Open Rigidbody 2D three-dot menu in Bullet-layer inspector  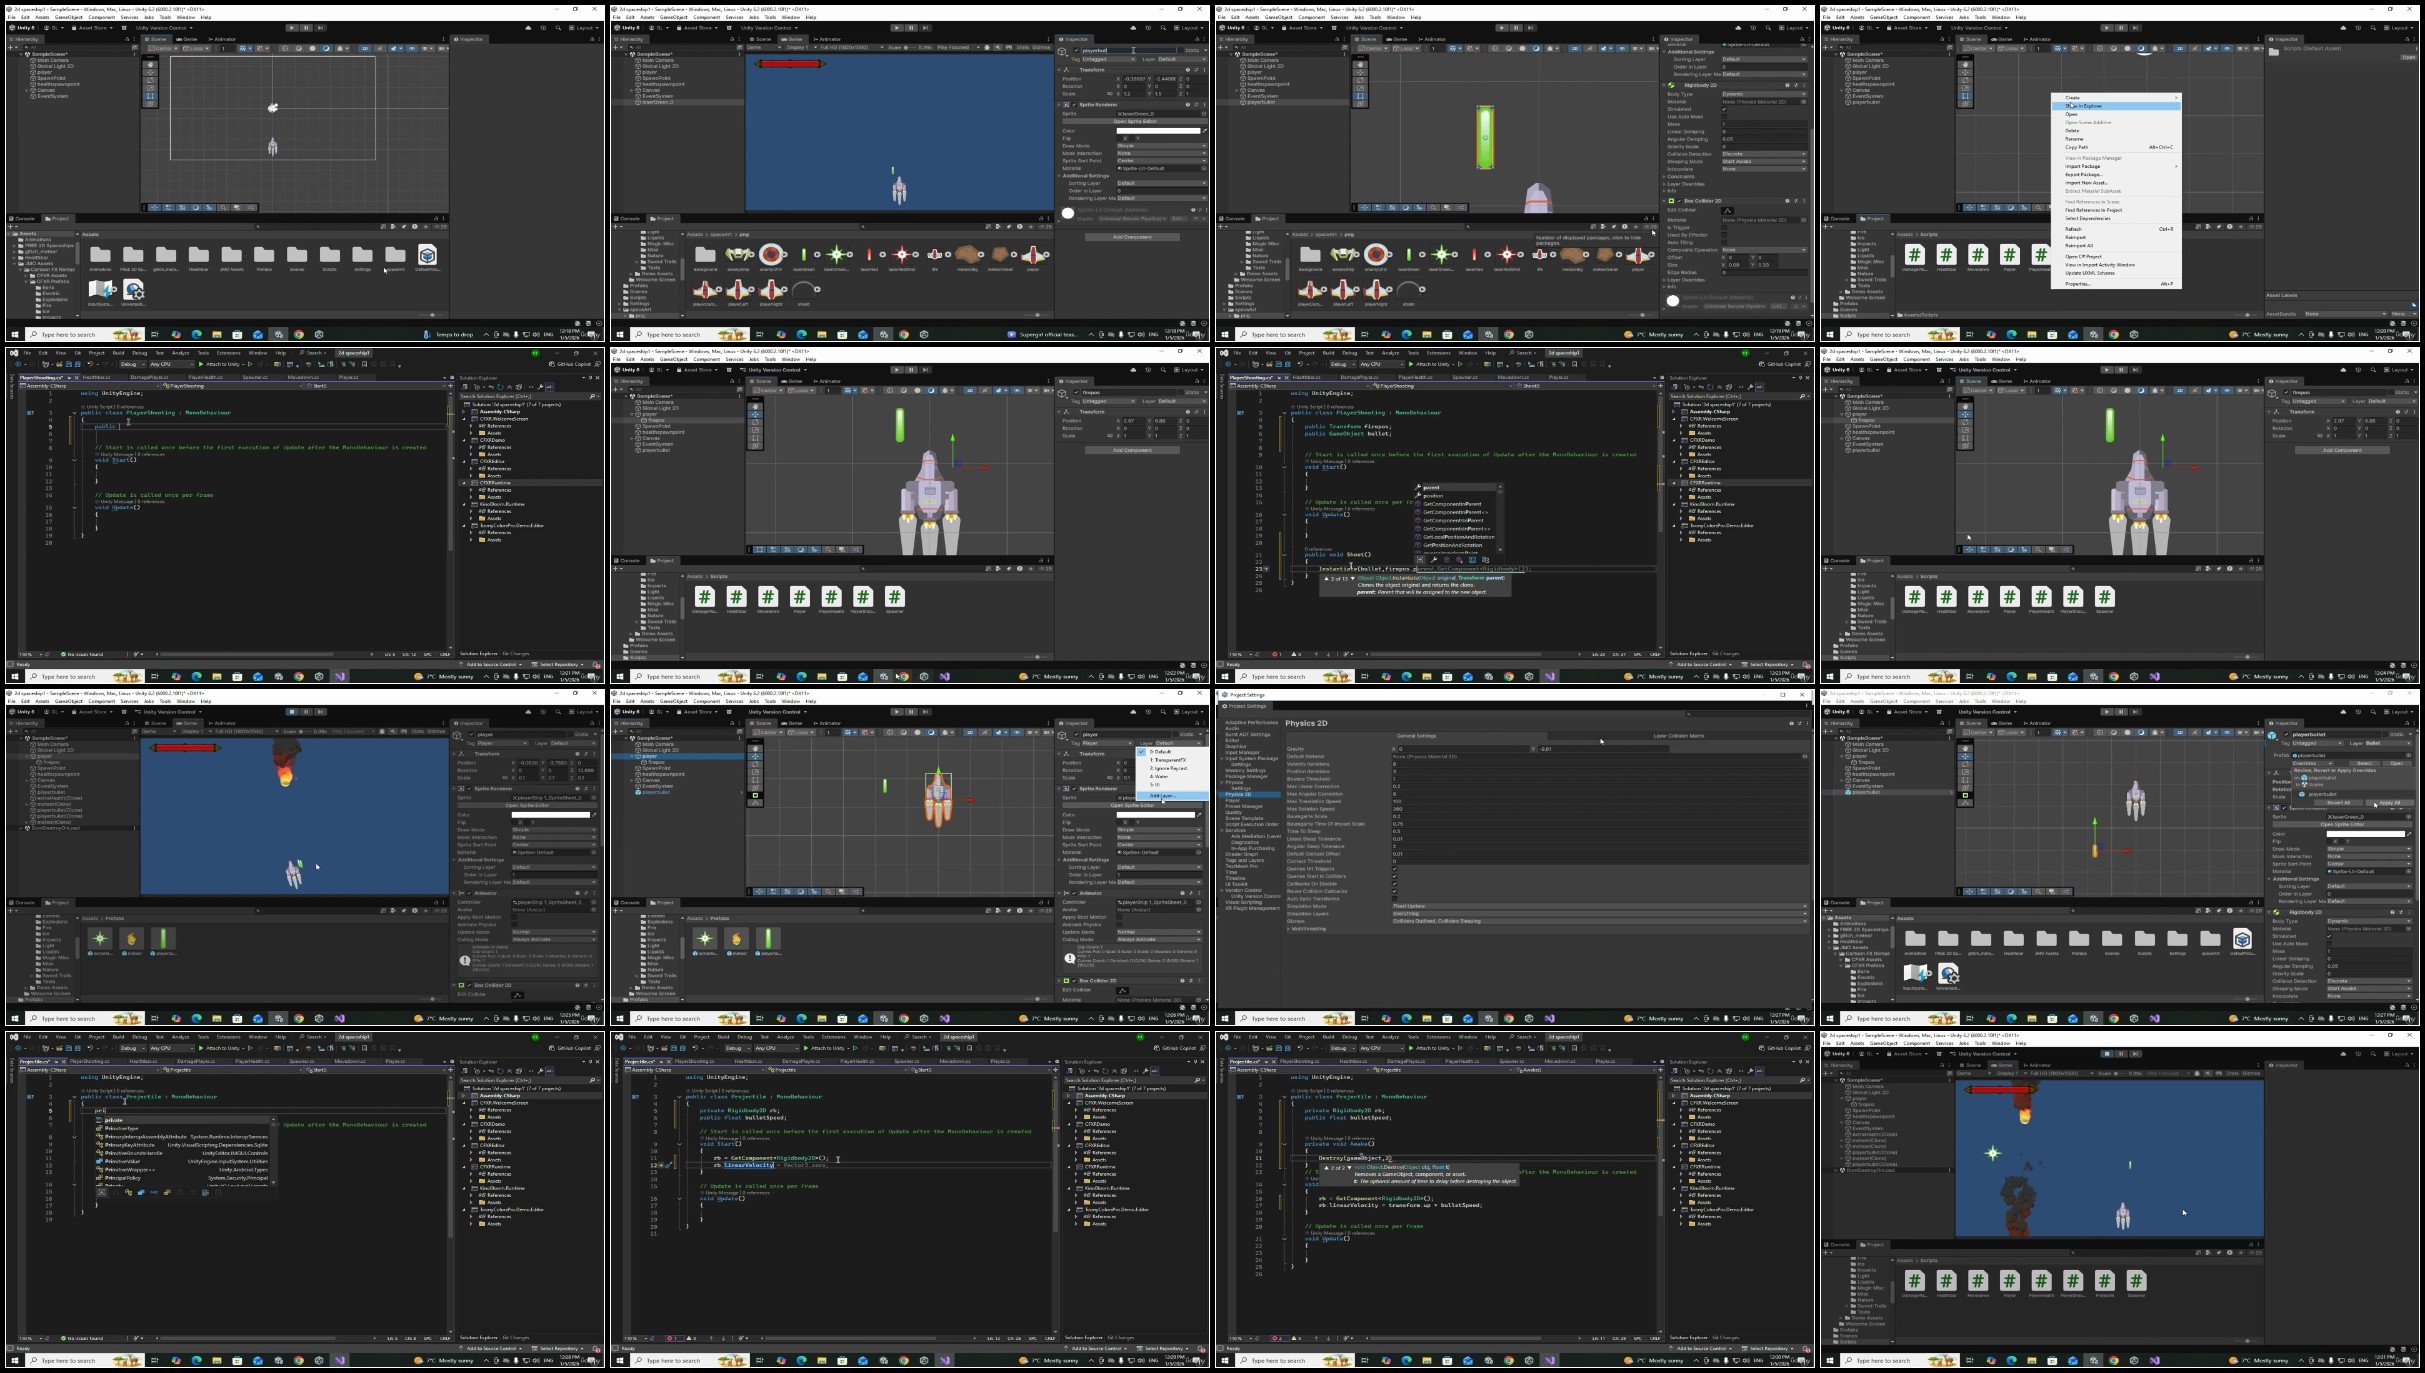pos(2409,912)
